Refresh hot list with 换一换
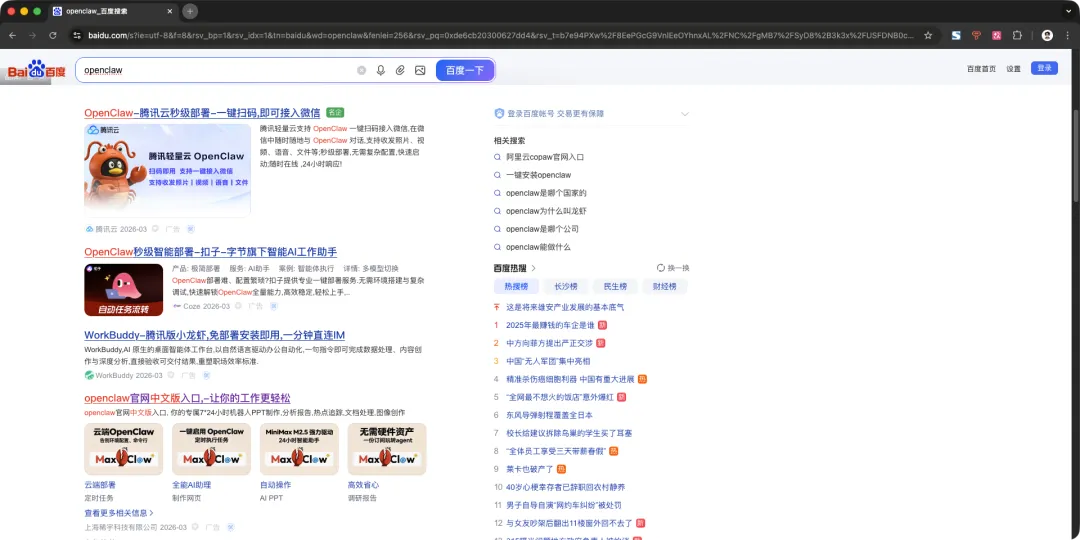 (673, 268)
